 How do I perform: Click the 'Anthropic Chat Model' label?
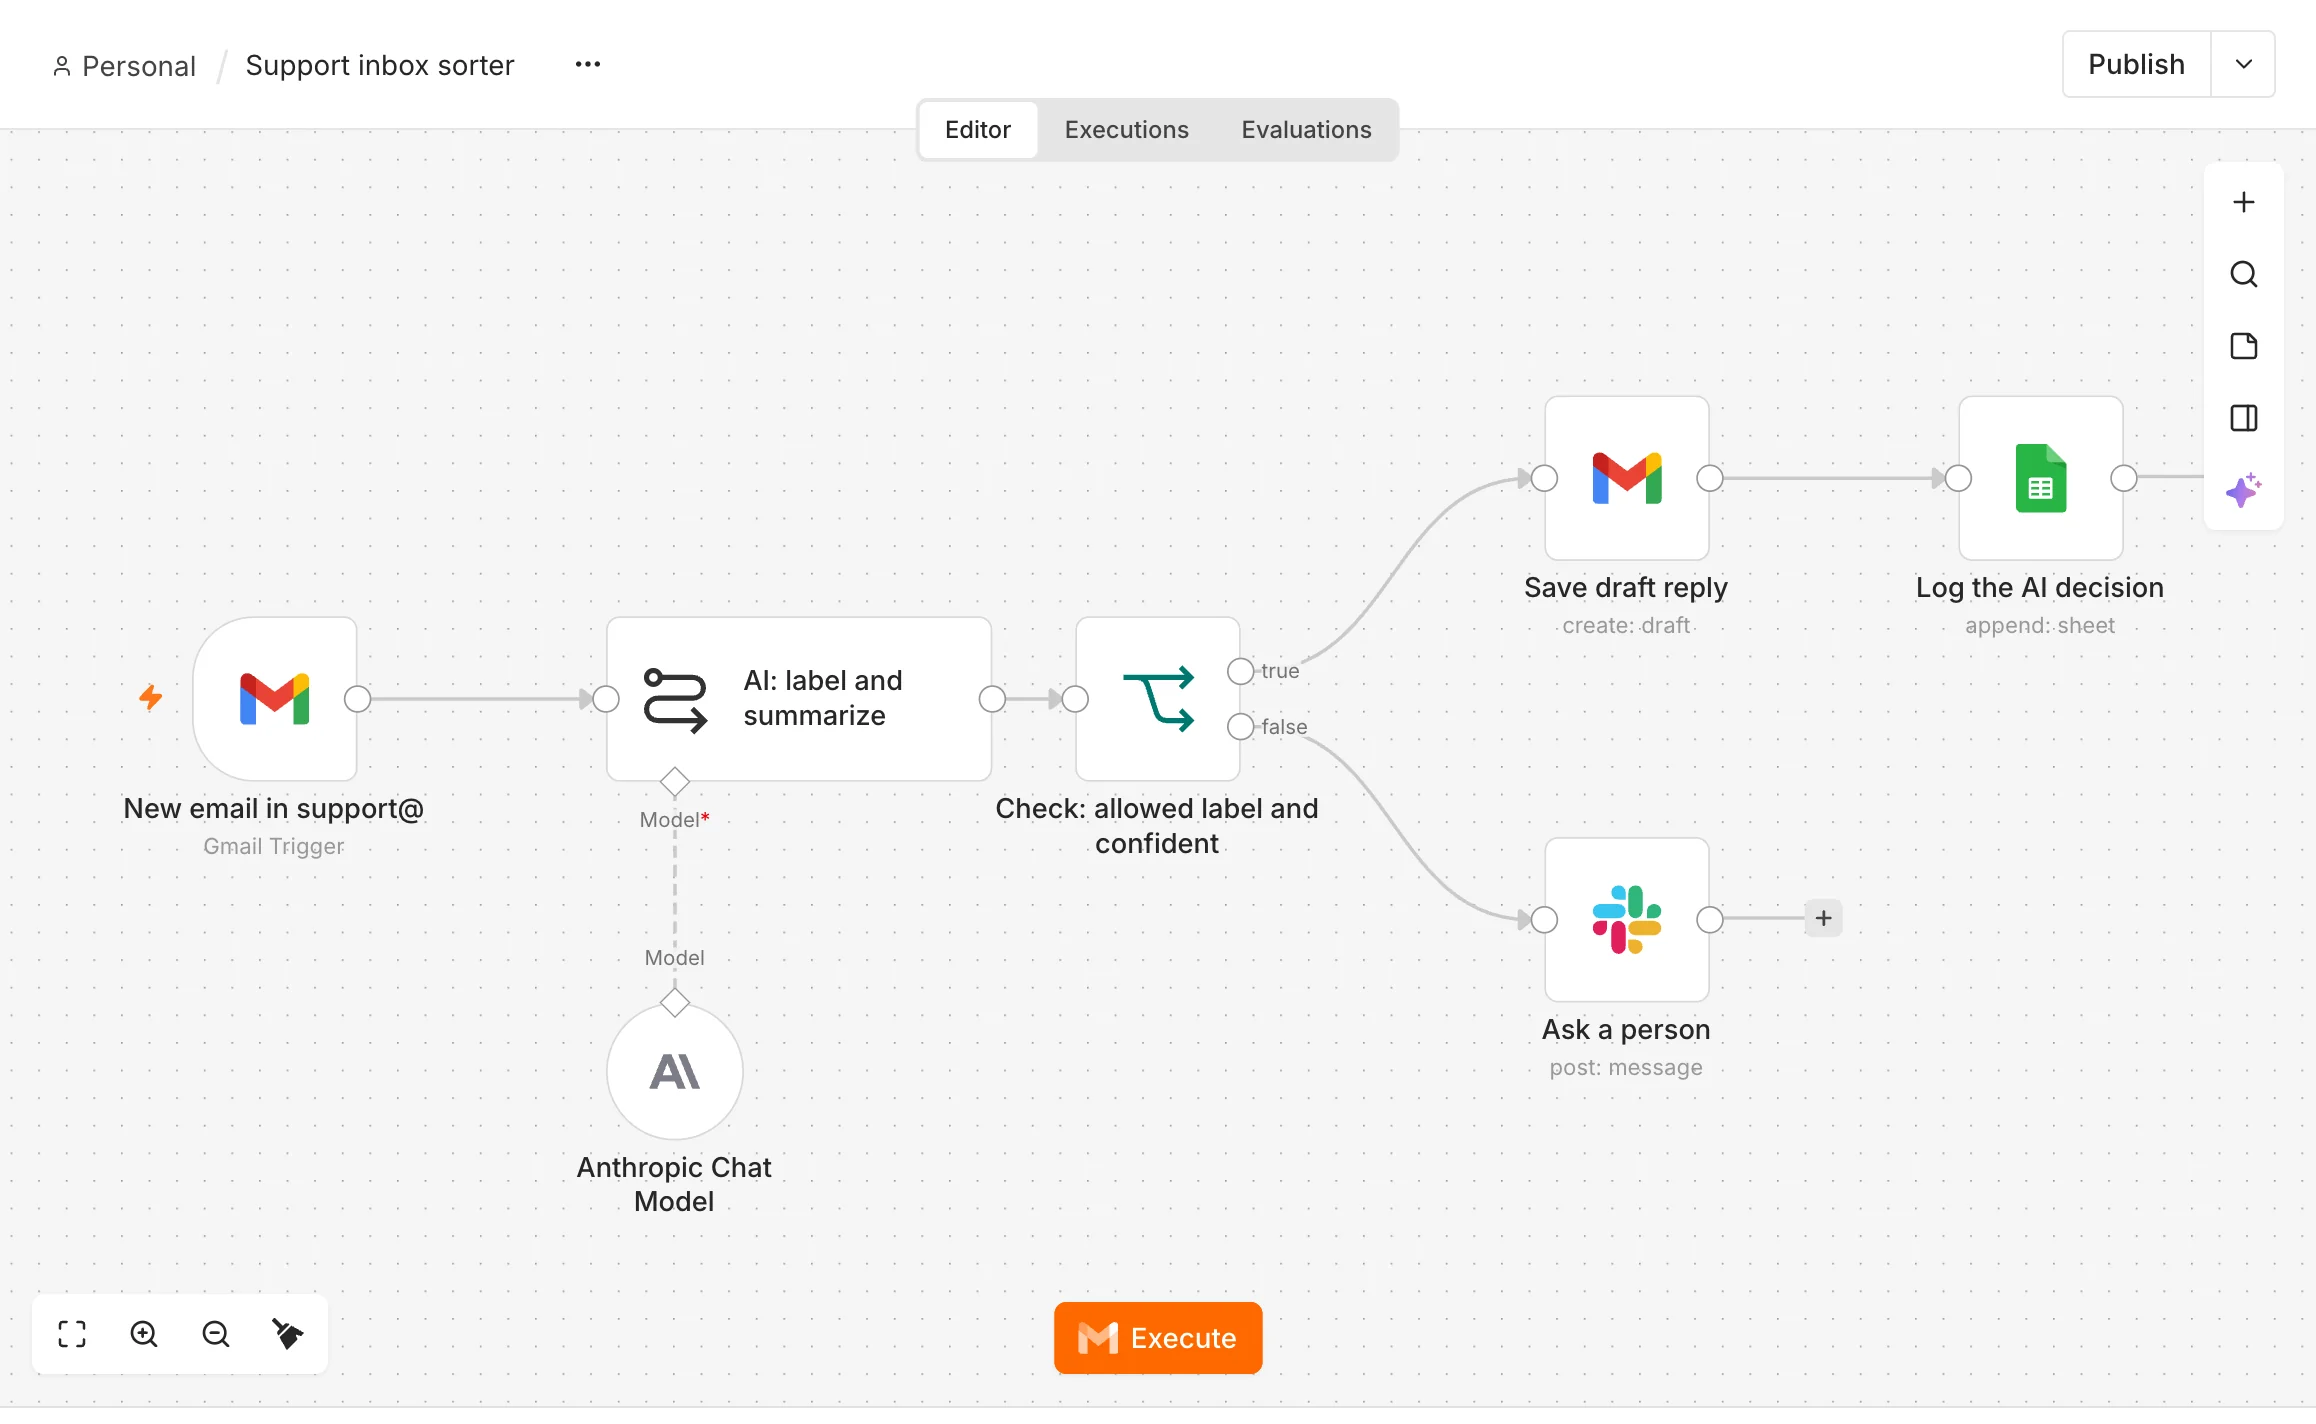[x=674, y=1184]
